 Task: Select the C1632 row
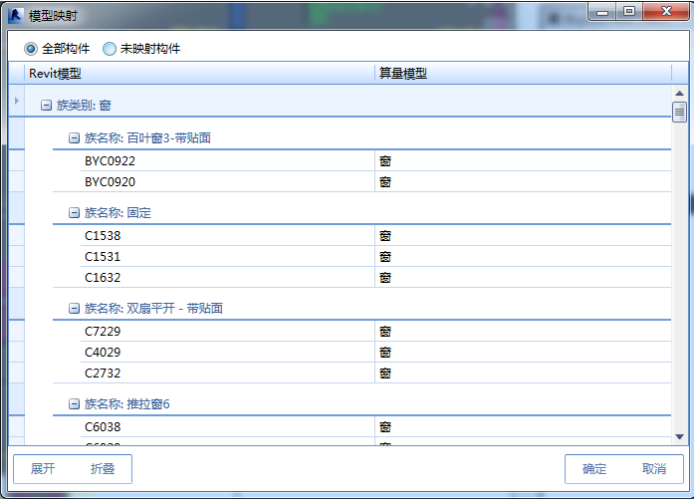[376, 278]
